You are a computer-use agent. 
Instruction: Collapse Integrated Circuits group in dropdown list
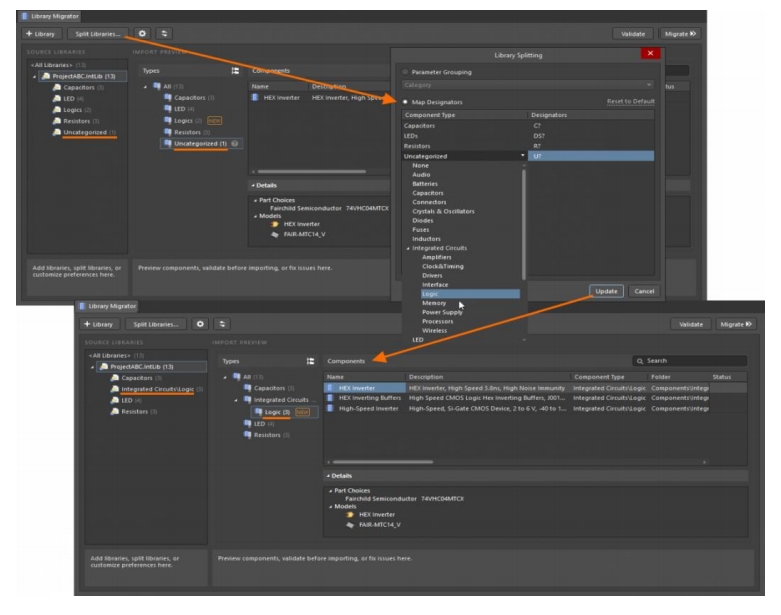coord(408,248)
